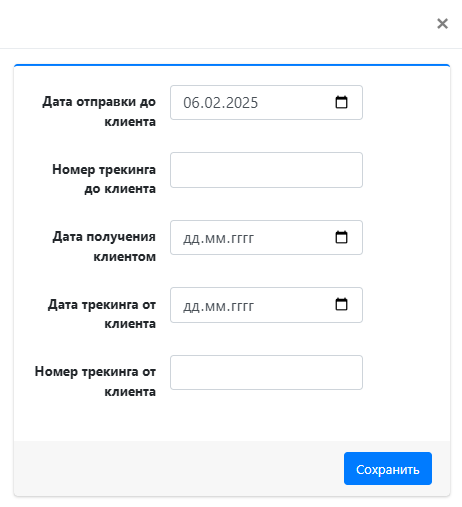This screenshot has height=507, width=462.
Task: Select гггг placeholder in Дата трекинга от клиента
Action: 242,306
